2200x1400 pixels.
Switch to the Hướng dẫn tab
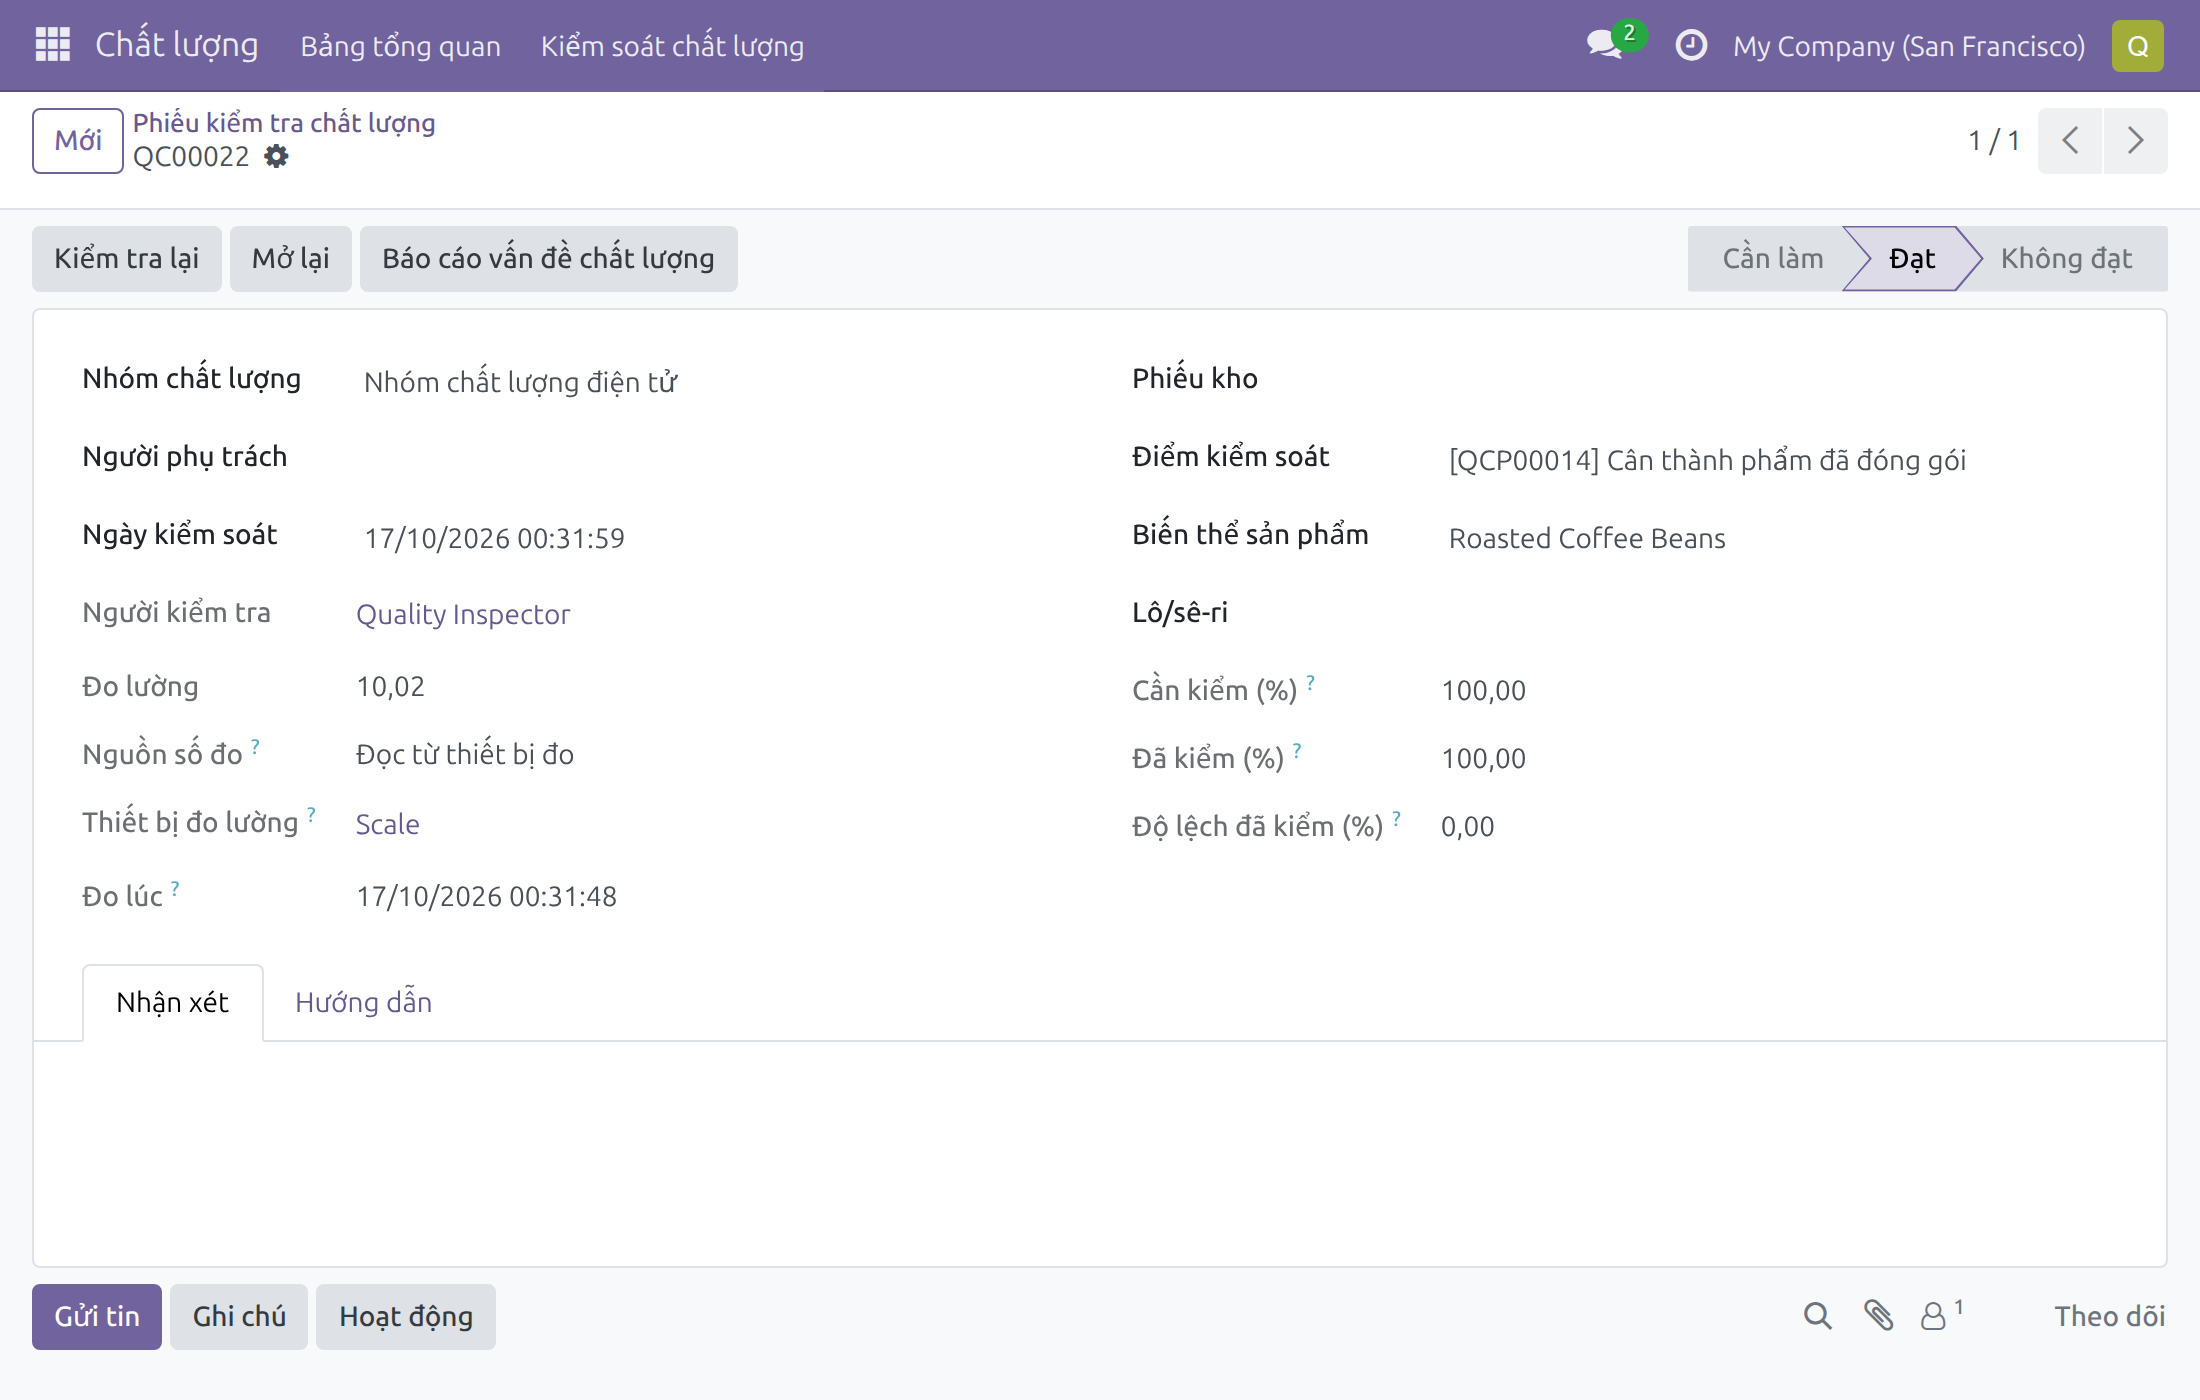coord(363,1002)
